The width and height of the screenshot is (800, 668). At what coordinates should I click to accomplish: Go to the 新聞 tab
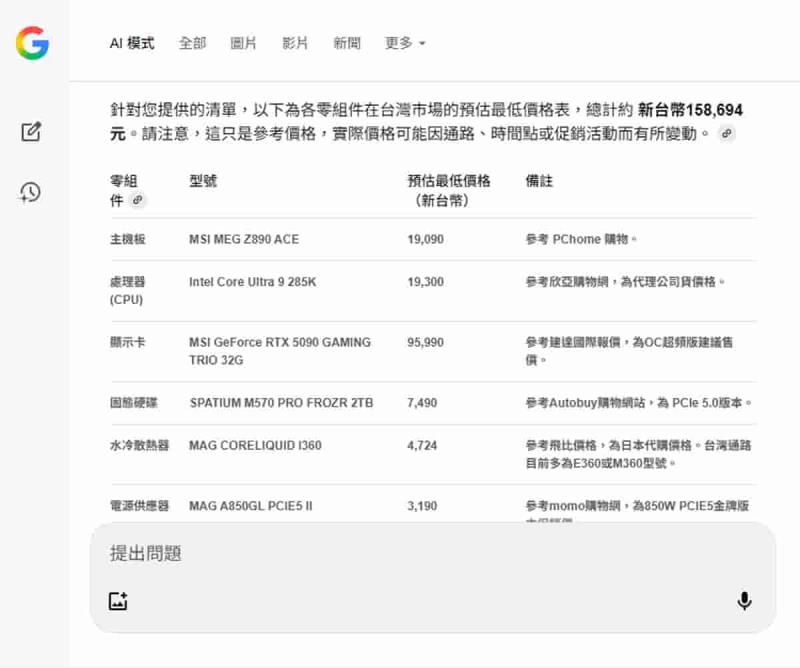(x=347, y=43)
